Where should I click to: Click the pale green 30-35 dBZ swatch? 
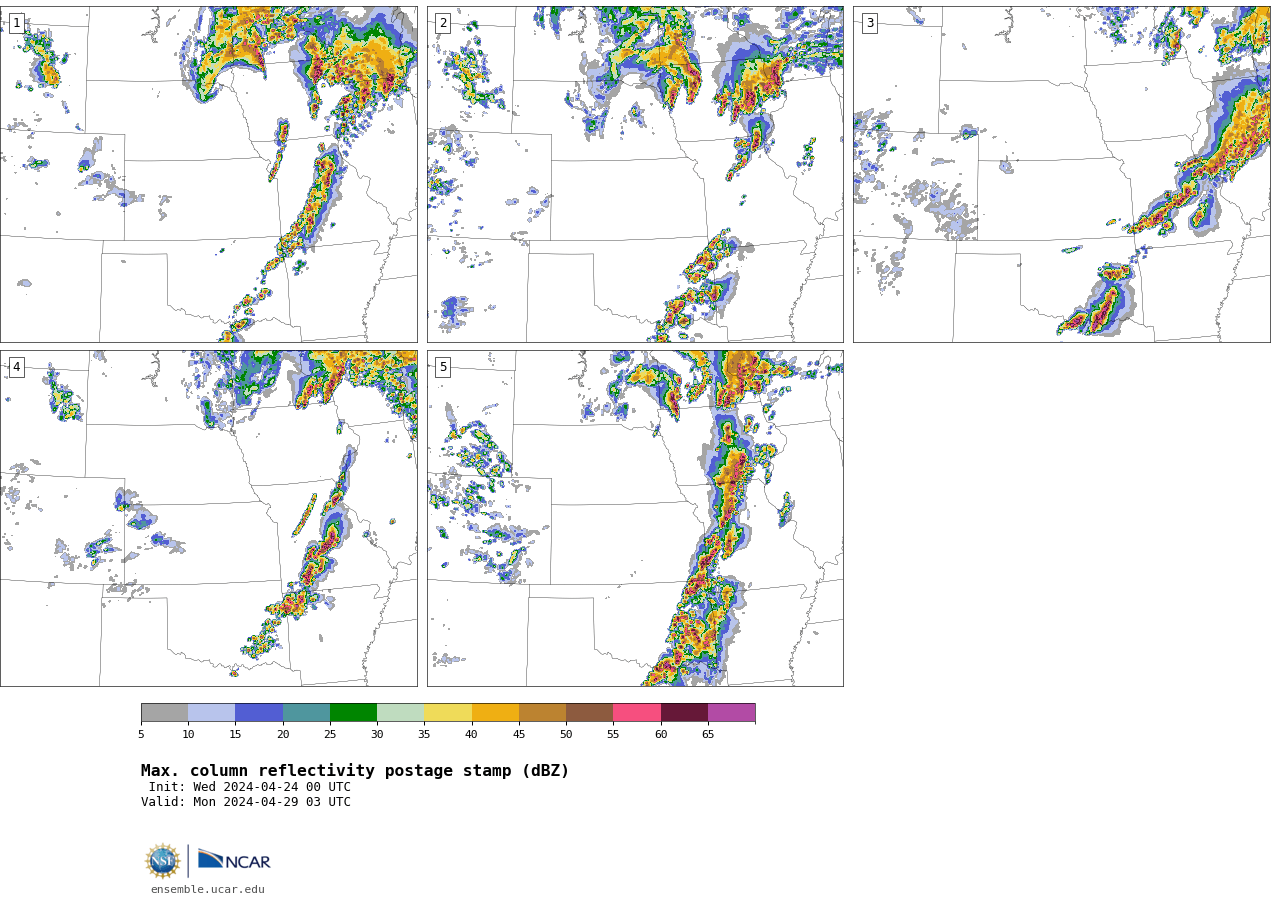(x=400, y=713)
